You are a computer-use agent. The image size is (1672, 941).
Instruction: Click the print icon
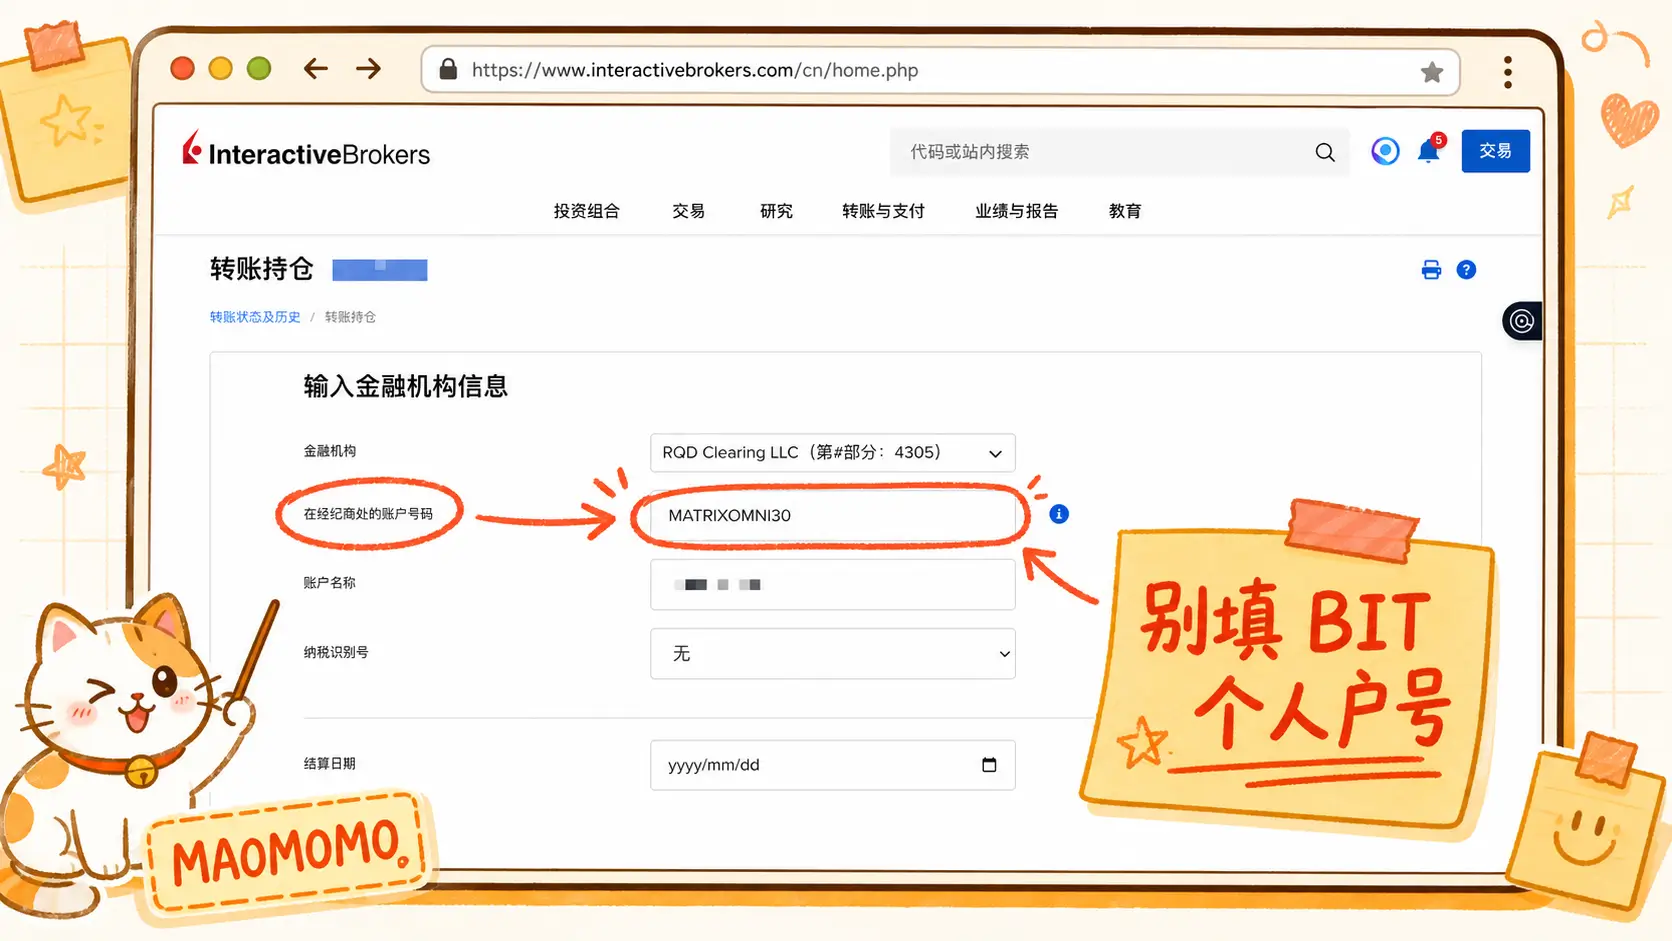1431,270
